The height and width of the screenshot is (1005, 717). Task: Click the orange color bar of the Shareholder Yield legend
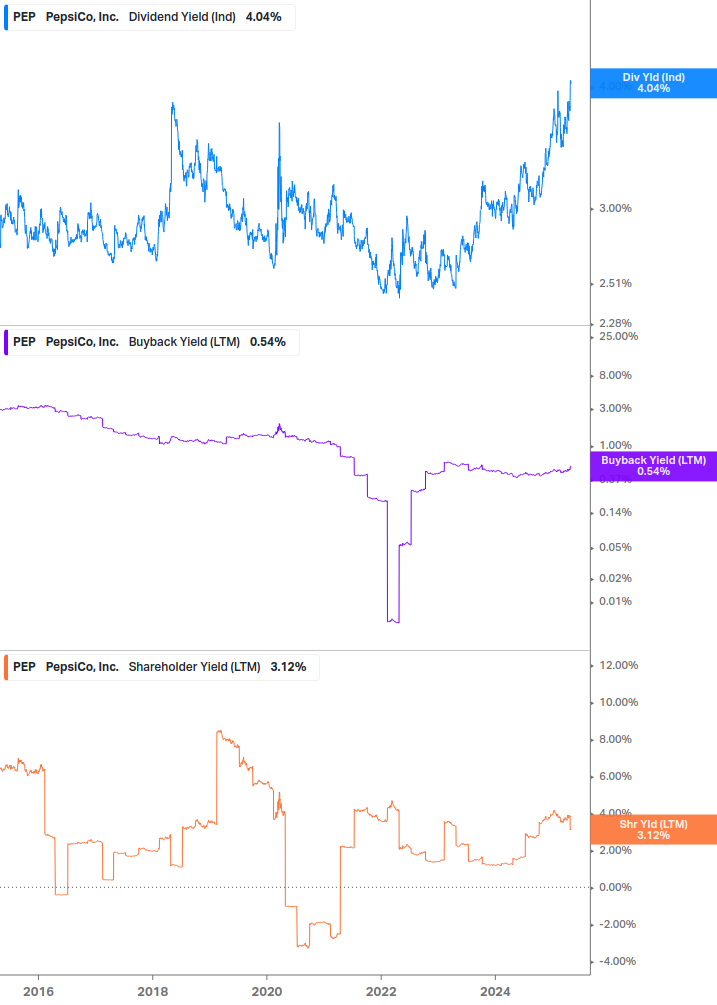point(6,667)
